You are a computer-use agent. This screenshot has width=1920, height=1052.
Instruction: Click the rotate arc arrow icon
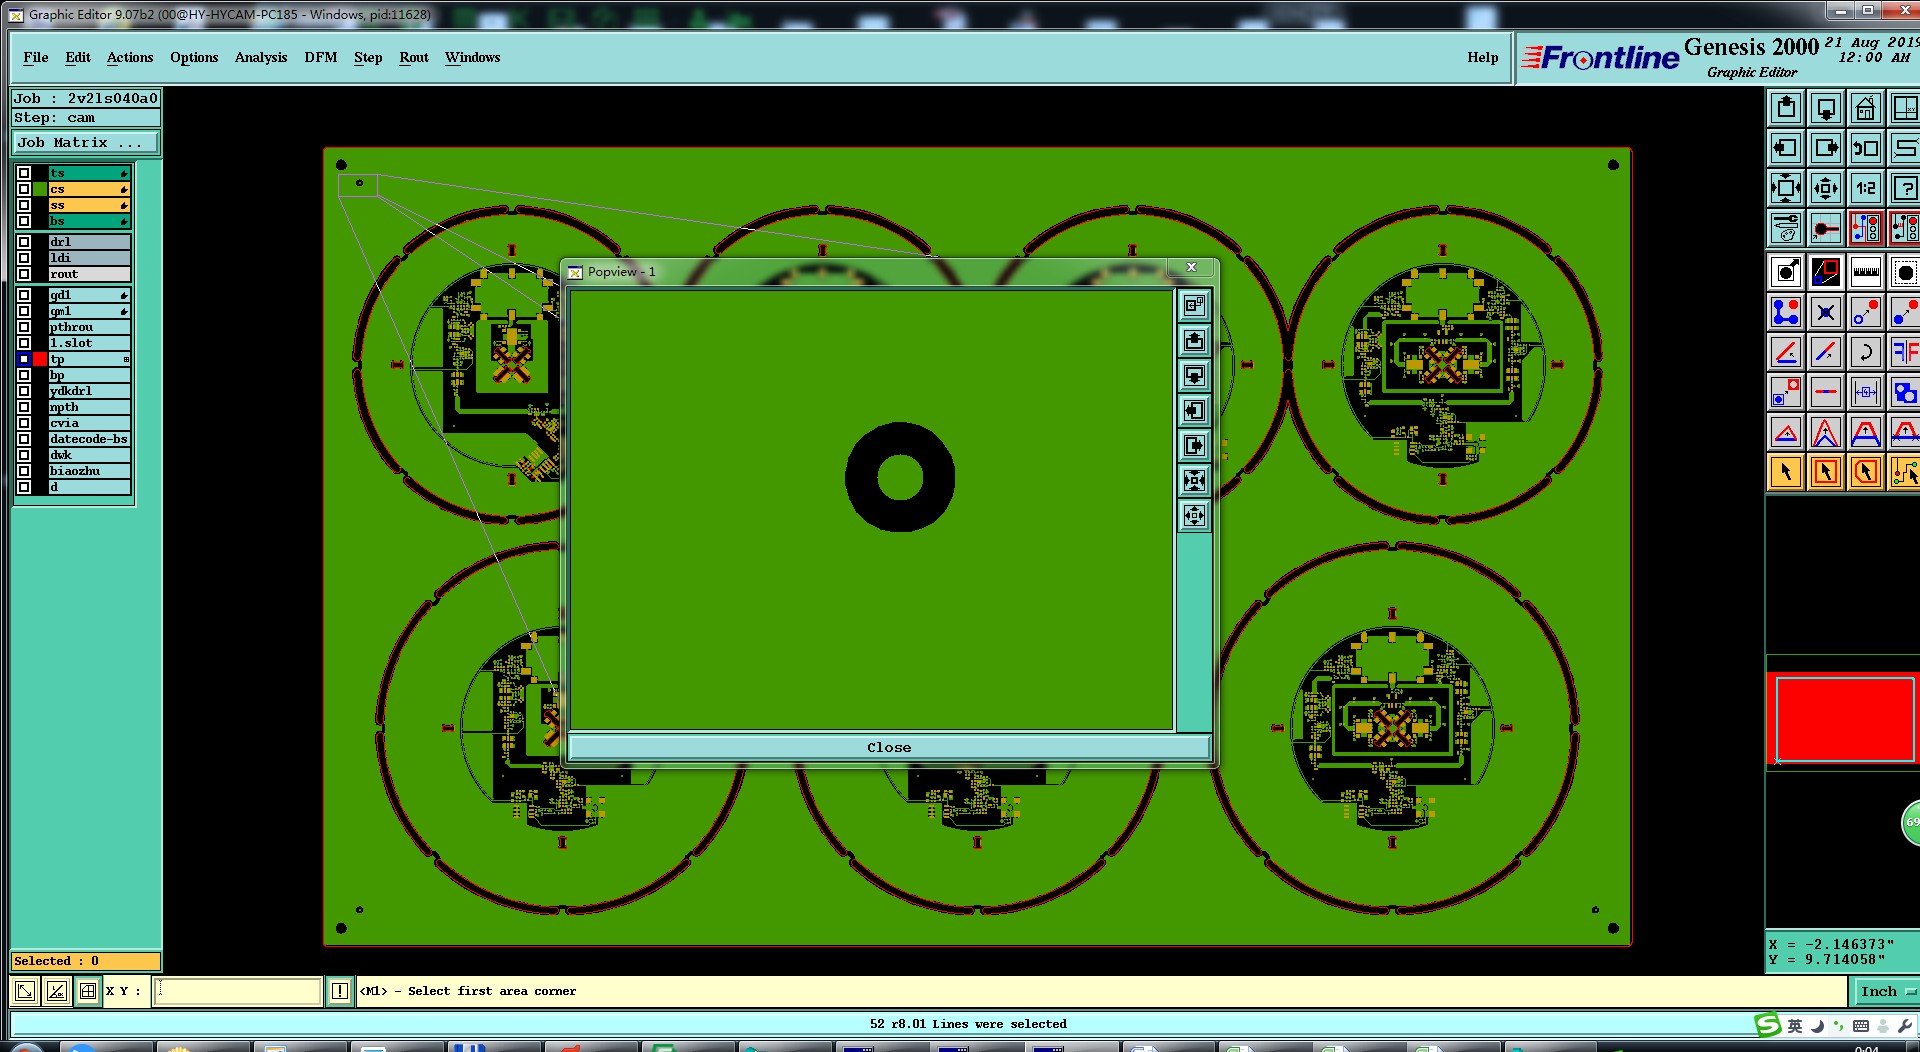tap(1866, 352)
